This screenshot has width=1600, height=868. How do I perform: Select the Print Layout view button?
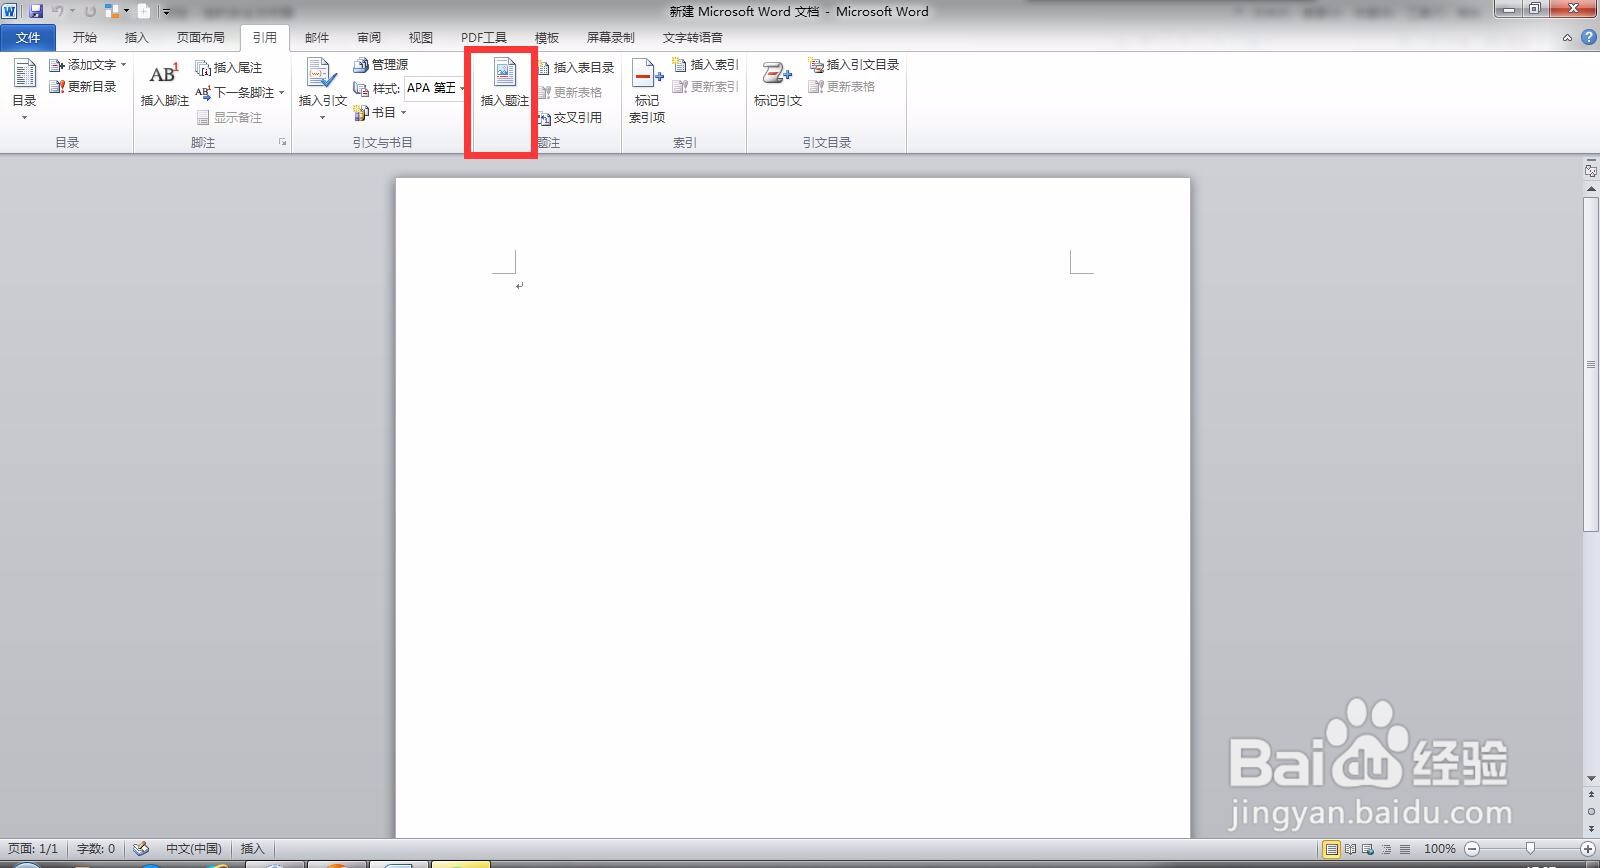coord(1331,849)
